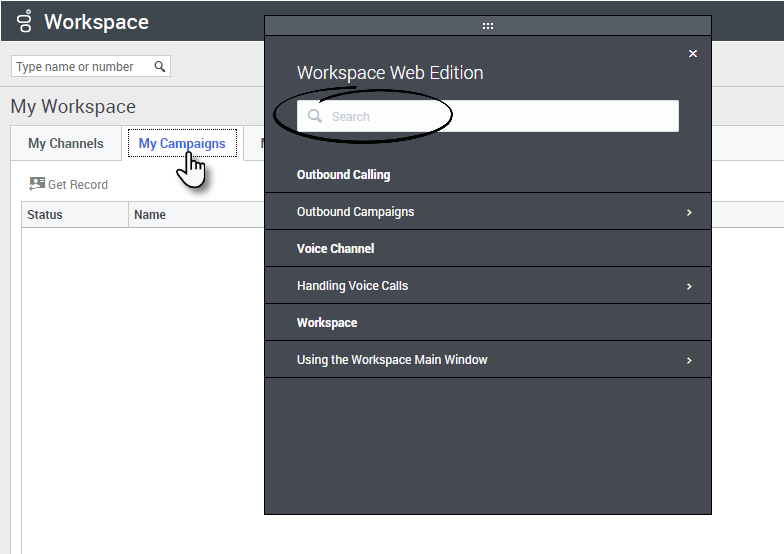Expand Using the Workspace Main Window chevron

[x=689, y=360]
